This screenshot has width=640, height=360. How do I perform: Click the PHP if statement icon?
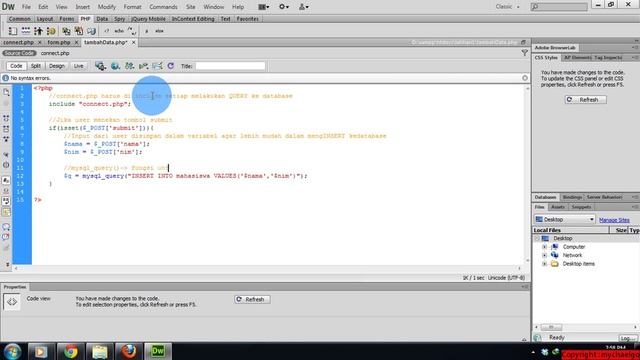pyautogui.click(x=147, y=31)
